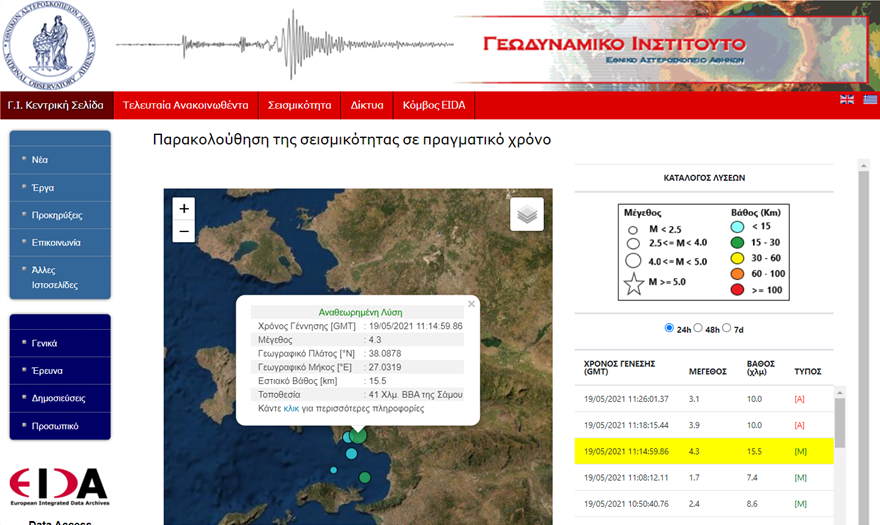
Task: Open the map layers selector
Action: [x=527, y=214]
